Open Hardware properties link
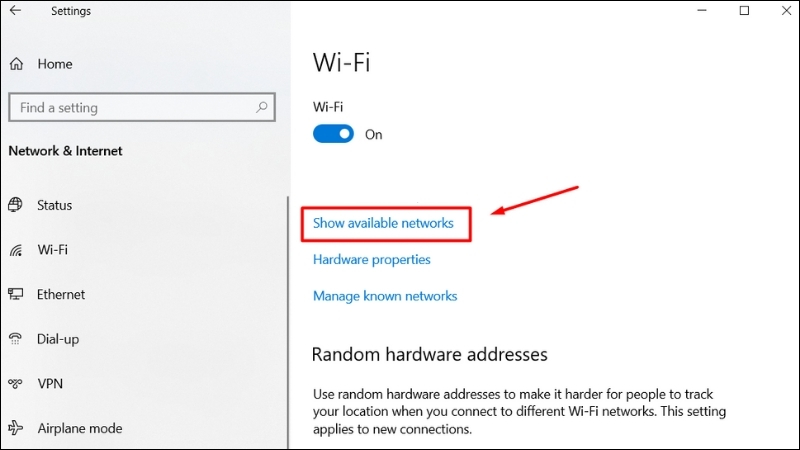The width and height of the screenshot is (800, 450). pos(371,260)
